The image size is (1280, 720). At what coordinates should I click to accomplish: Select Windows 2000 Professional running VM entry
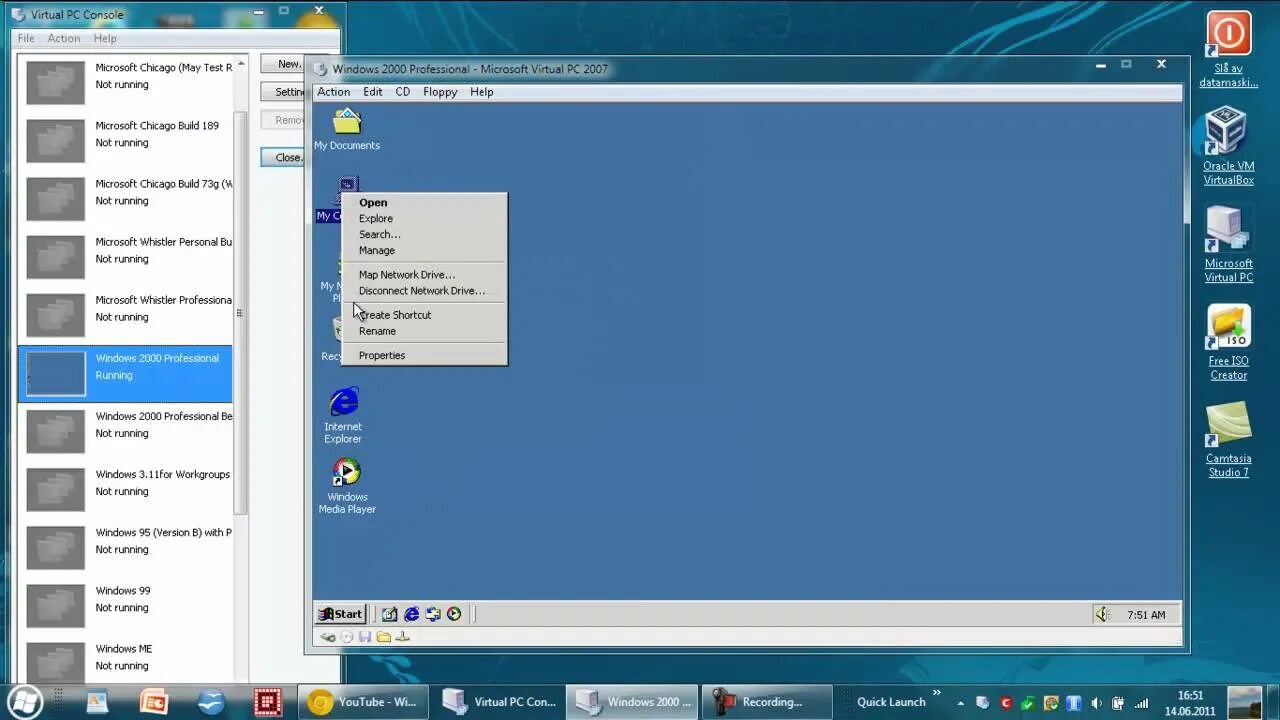coord(125,374)
